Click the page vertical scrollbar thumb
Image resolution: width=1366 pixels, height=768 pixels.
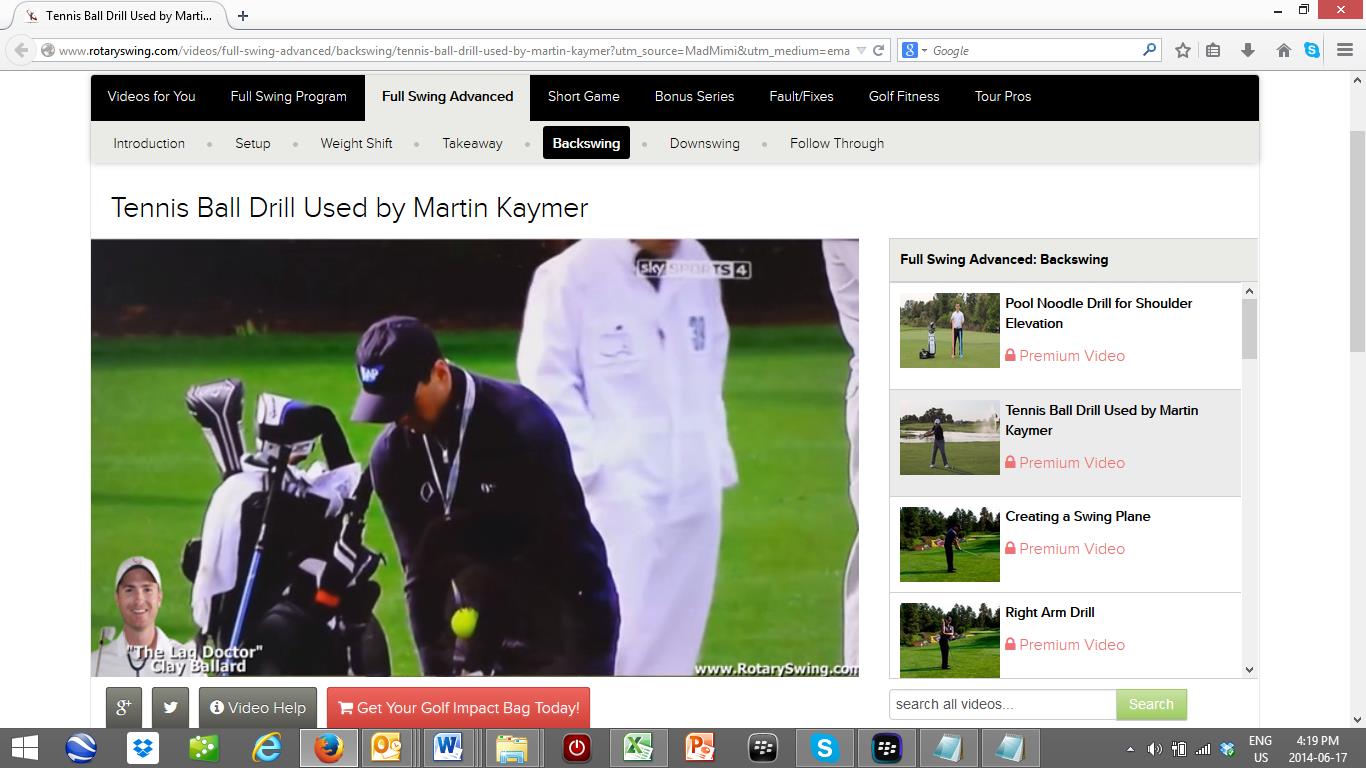pyautogui.click(x=1357, y=240)
